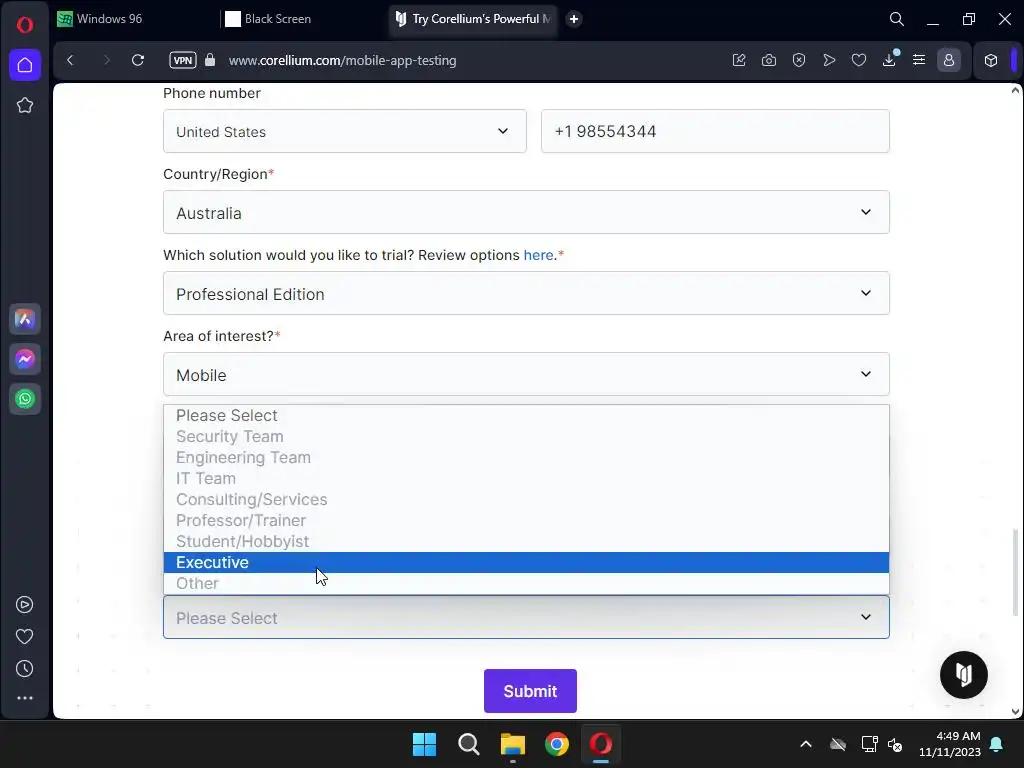Image resolution: width=1024 pixels, height=768 pixels.
Task: Open the downloads icon
Action: [x=889, y=60]
